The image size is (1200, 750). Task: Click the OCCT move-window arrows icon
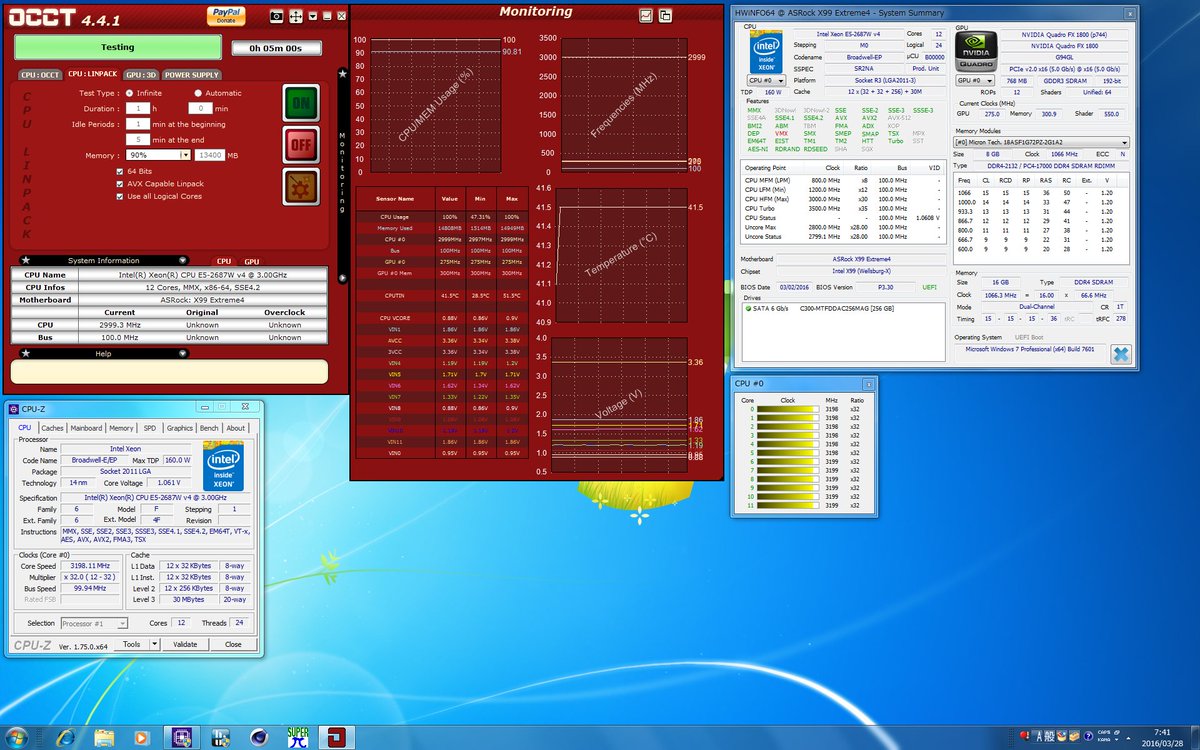296,17
